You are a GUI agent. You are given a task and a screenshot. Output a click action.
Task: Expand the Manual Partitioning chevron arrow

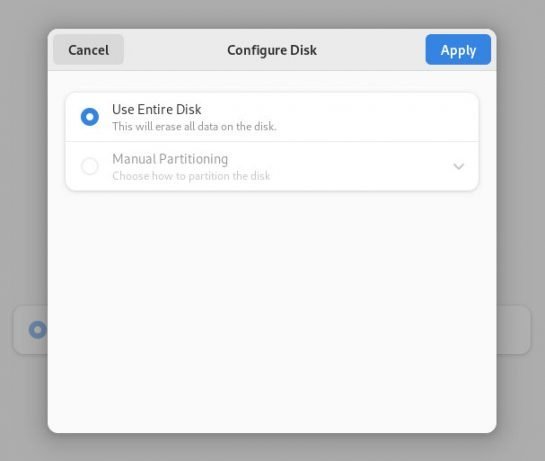[x=459, y=166]
